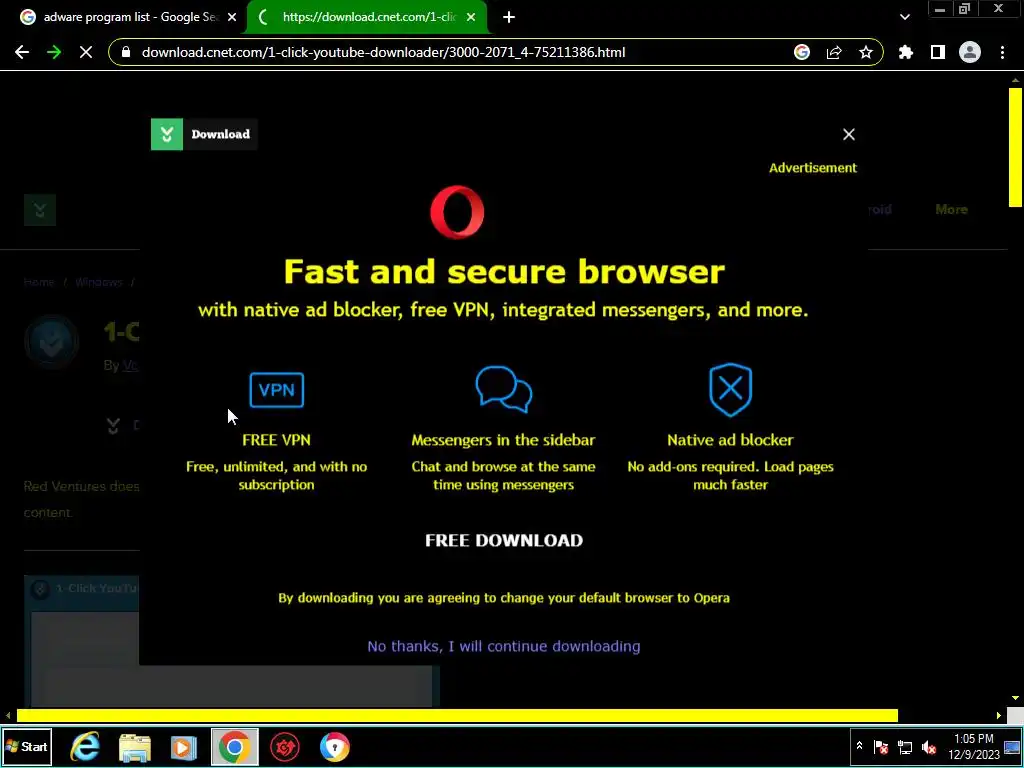Open a new tab

click(509, 17)
